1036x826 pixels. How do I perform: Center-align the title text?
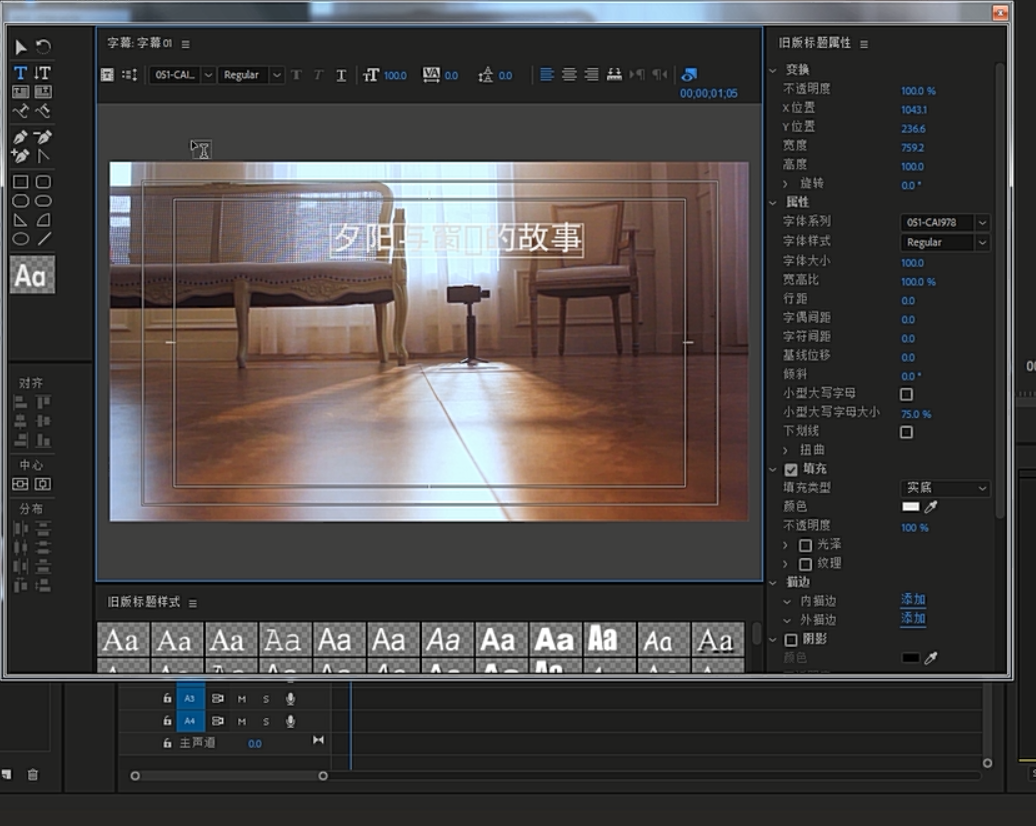pyautogui.click(x=569, y=75)
